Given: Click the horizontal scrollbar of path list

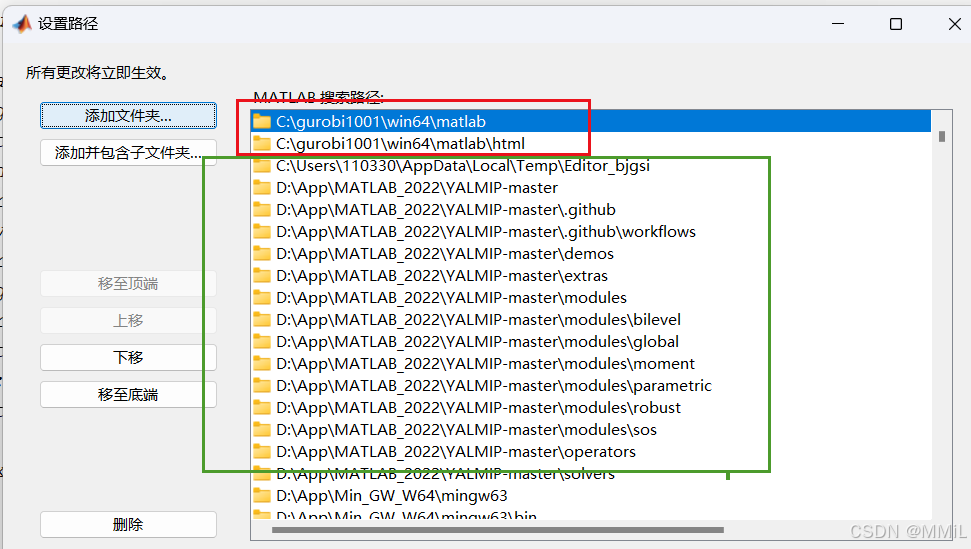Looking at the screenshot, I should pyautogui.click(x=498, y=530).
